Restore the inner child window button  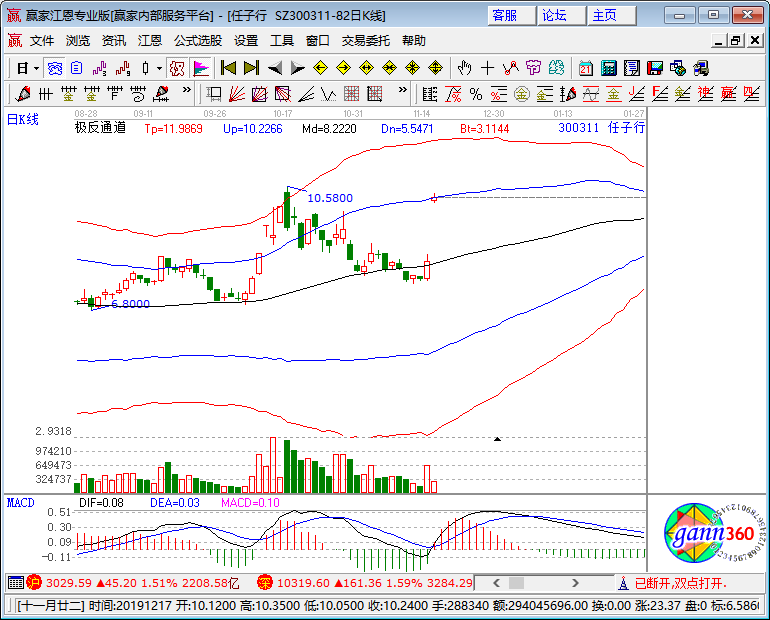(735, 41)
